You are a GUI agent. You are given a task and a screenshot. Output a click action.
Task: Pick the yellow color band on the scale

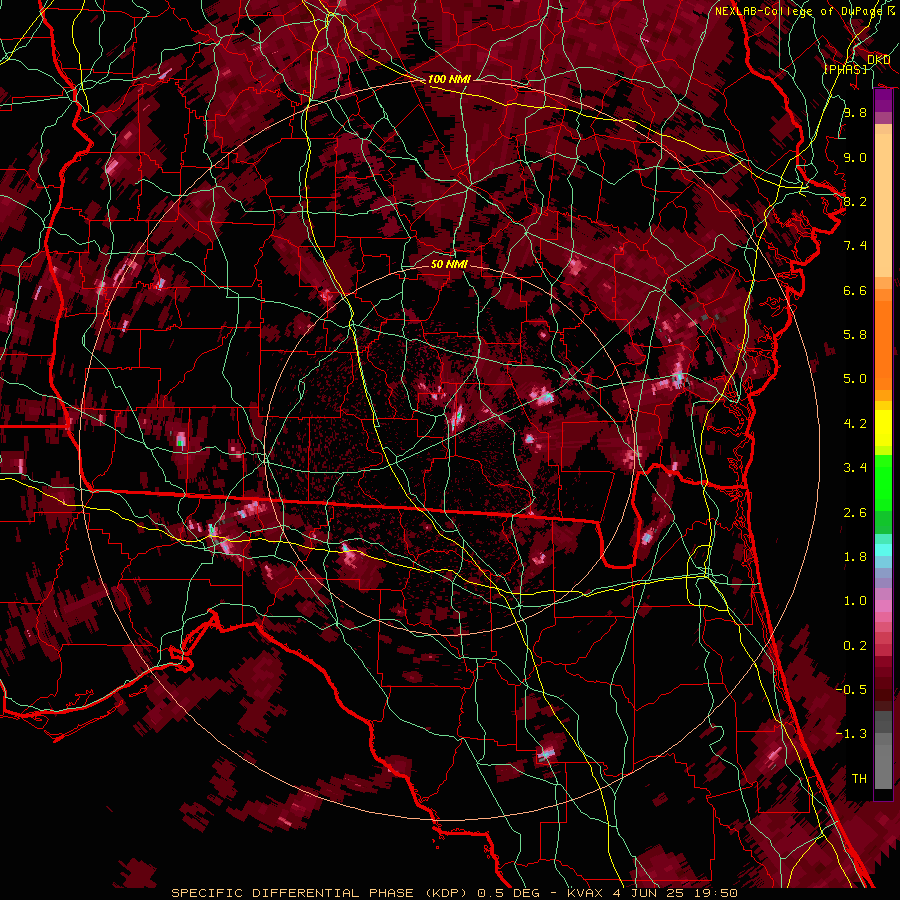(x=883, y=428)
